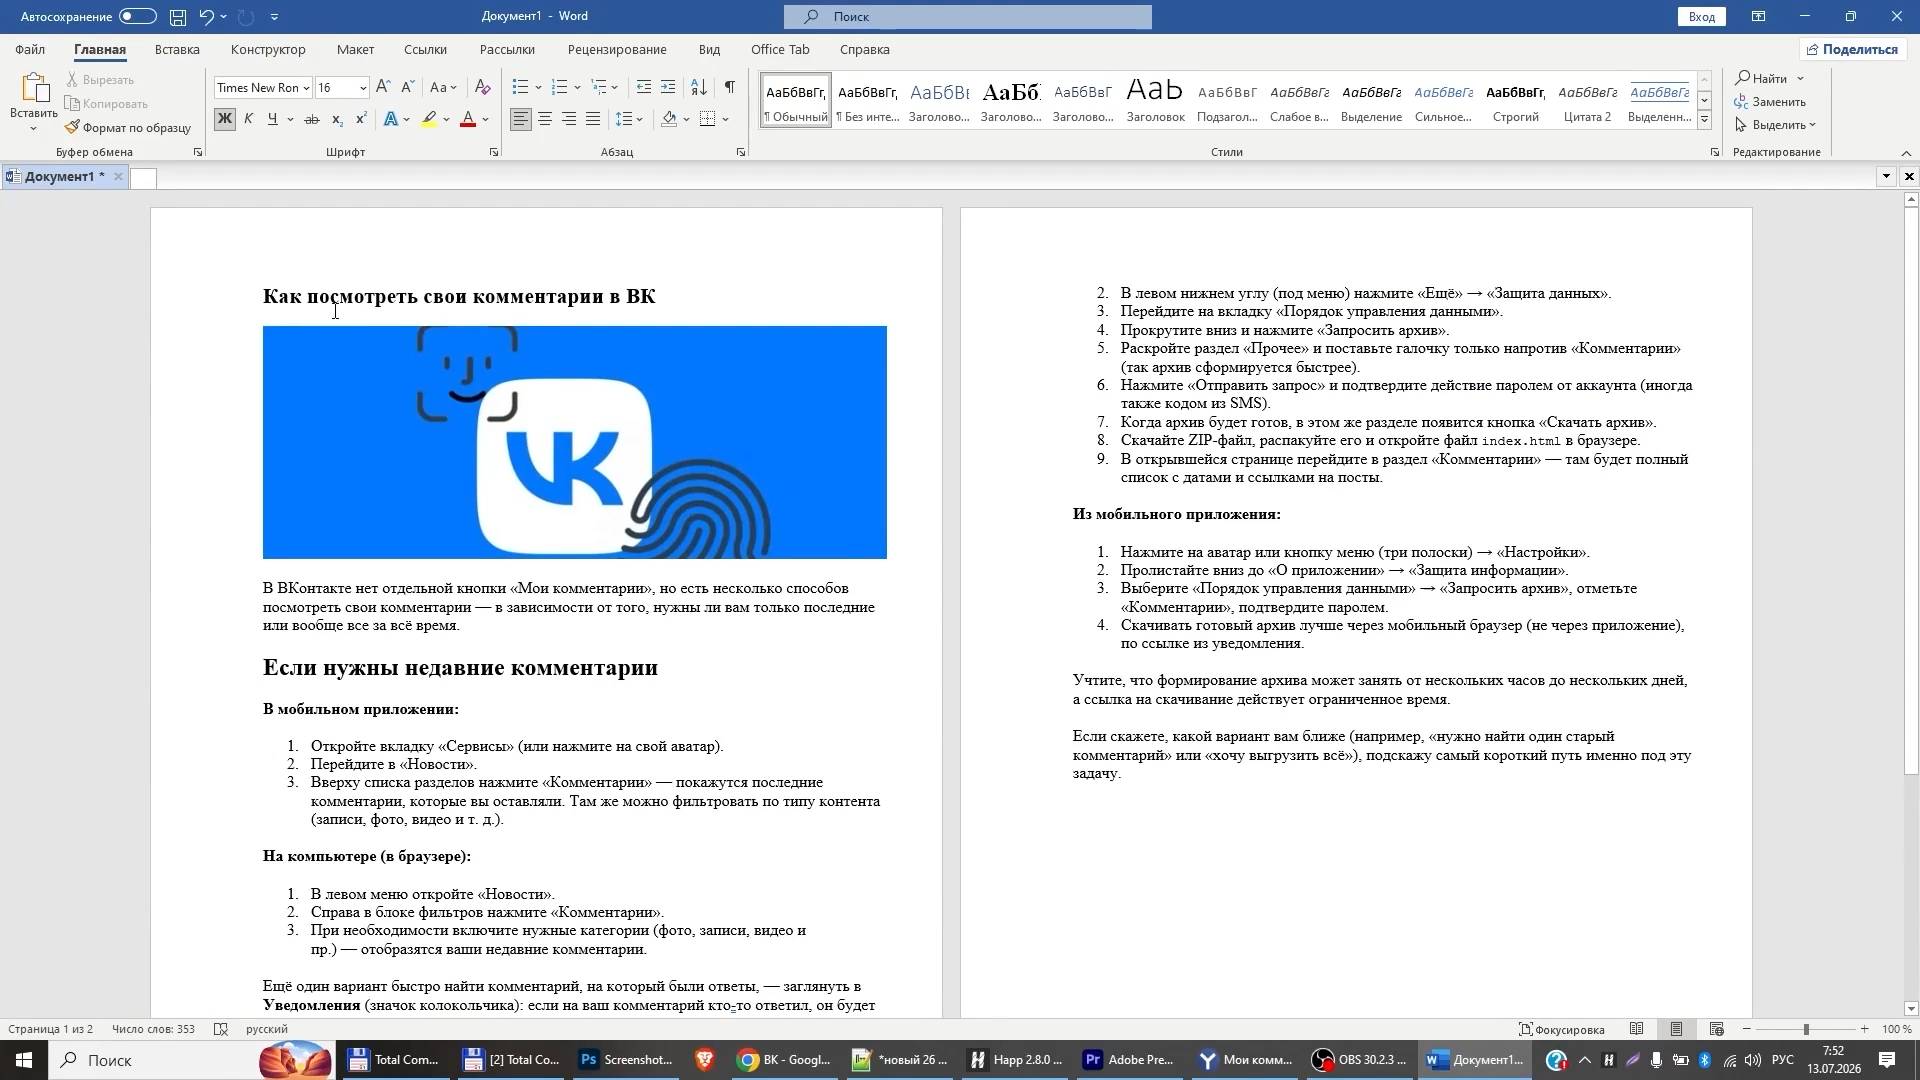Clear all formatting with the eraser A icon
Screen dimensions: 1920x1080
click(482, 88)
